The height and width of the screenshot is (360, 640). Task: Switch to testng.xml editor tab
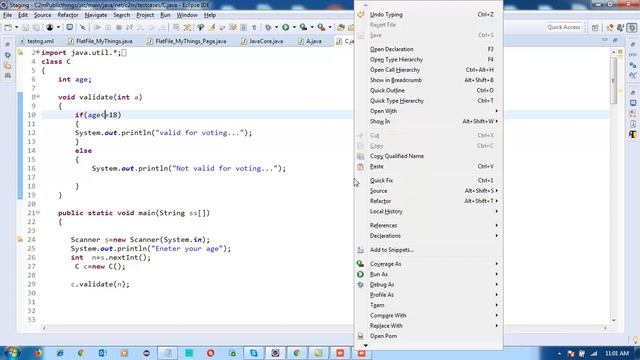[x=37, y=41]
